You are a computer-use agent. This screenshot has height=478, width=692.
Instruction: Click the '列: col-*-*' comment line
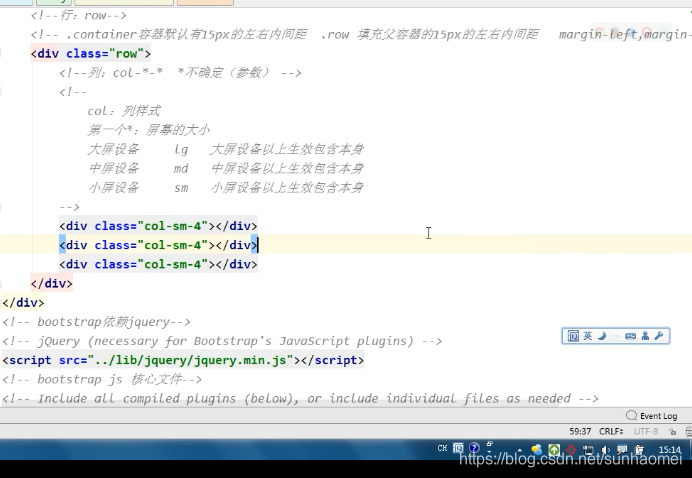tap(180, 73)
